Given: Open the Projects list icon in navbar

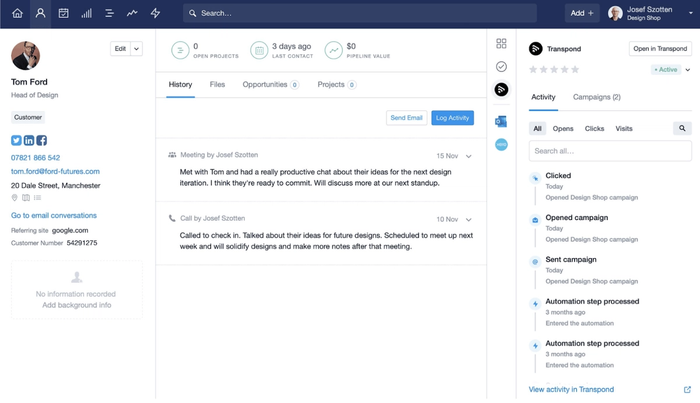Looking at the screenshot, I should (109, 13).
